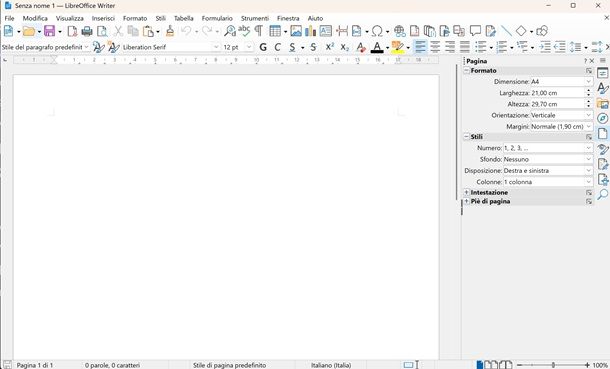Screen dimensions: 610x369
Task: Insert table icon
Action: coord(275,31)
